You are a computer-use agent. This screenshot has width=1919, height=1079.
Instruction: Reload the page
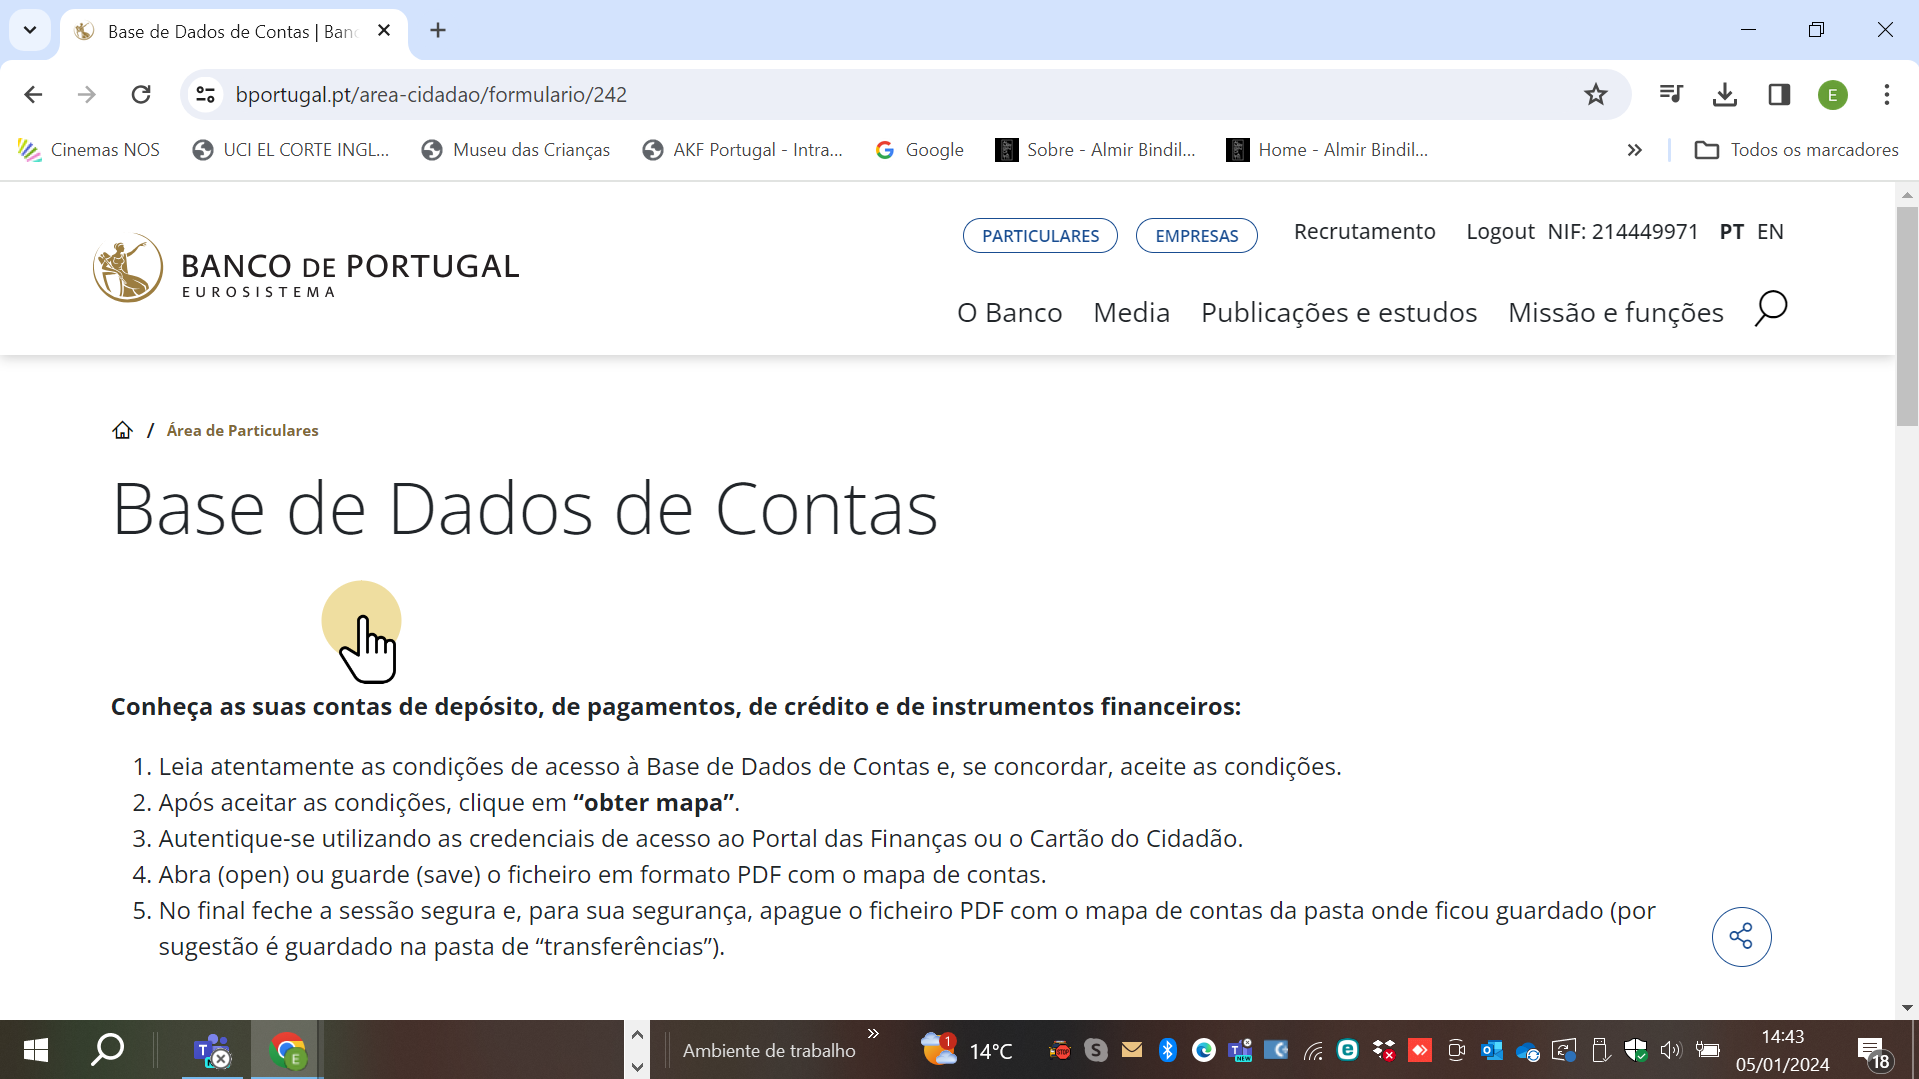(141, 95)
